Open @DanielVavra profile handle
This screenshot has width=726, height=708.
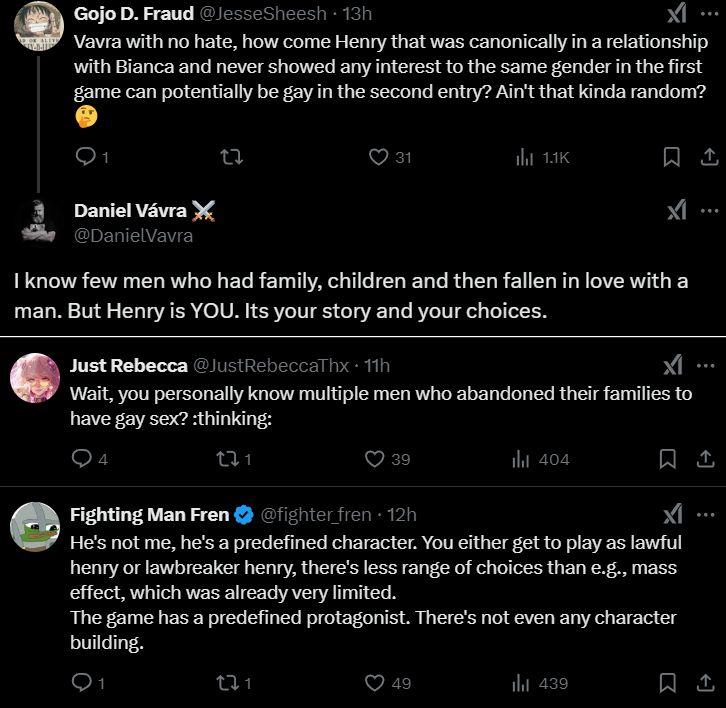(x=133, y=237)
